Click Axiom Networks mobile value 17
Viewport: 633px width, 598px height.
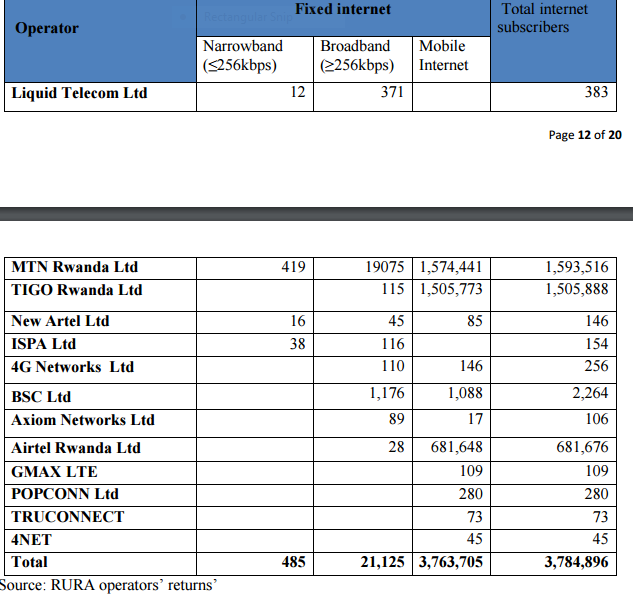(475, 419)
